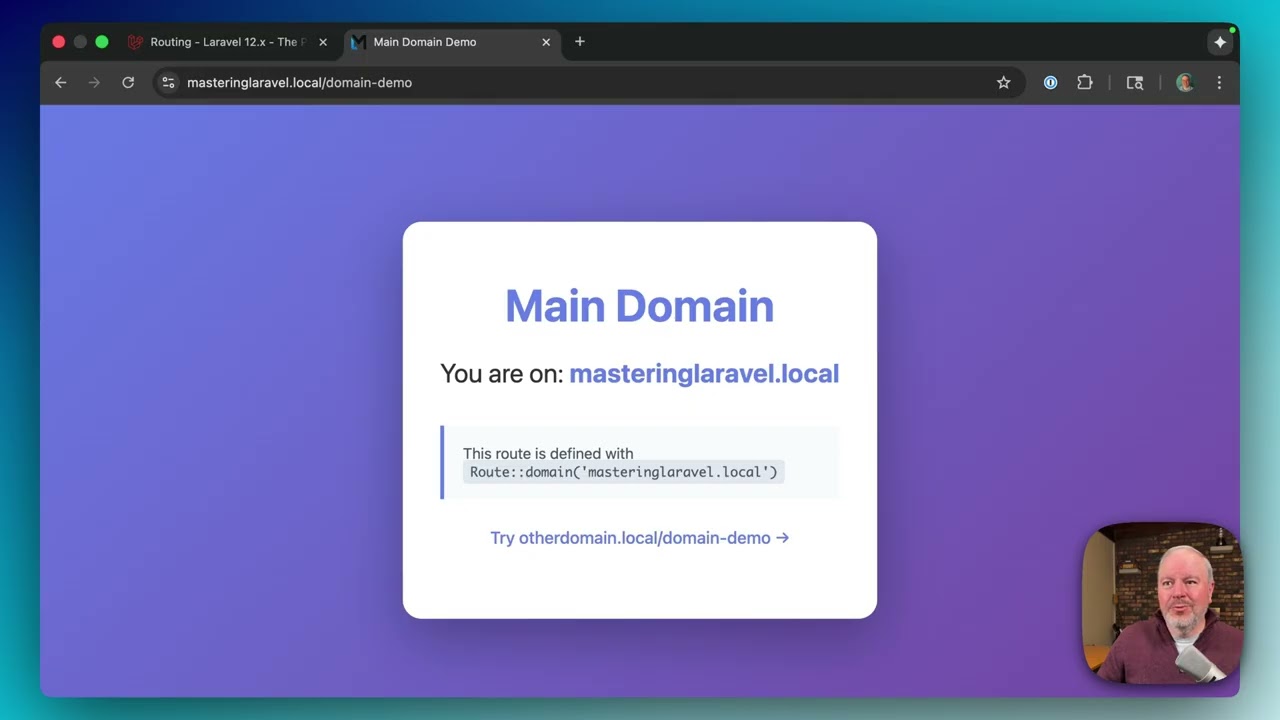Select the Main Domain Demo tab
The width and height of the screenshot is (1280, 720).
click(x=452, y=42)
